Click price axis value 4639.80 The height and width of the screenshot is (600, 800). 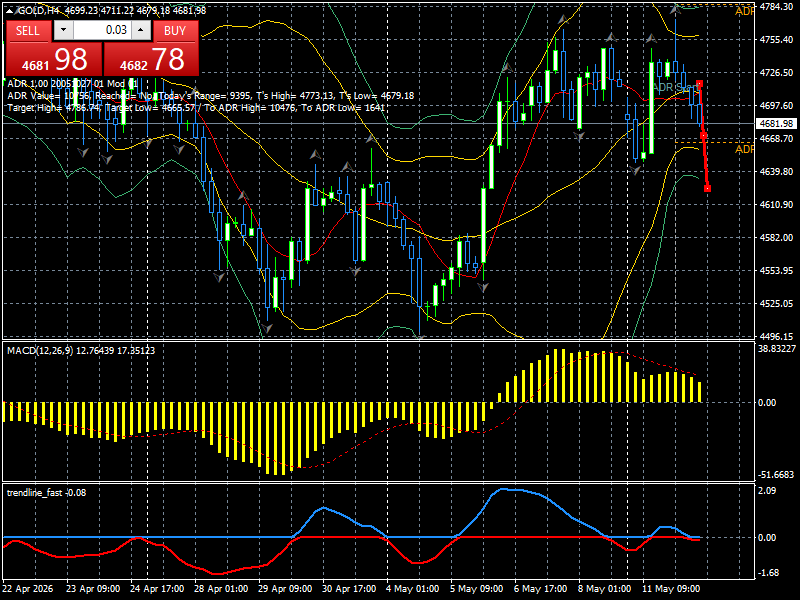click(776, 171)
